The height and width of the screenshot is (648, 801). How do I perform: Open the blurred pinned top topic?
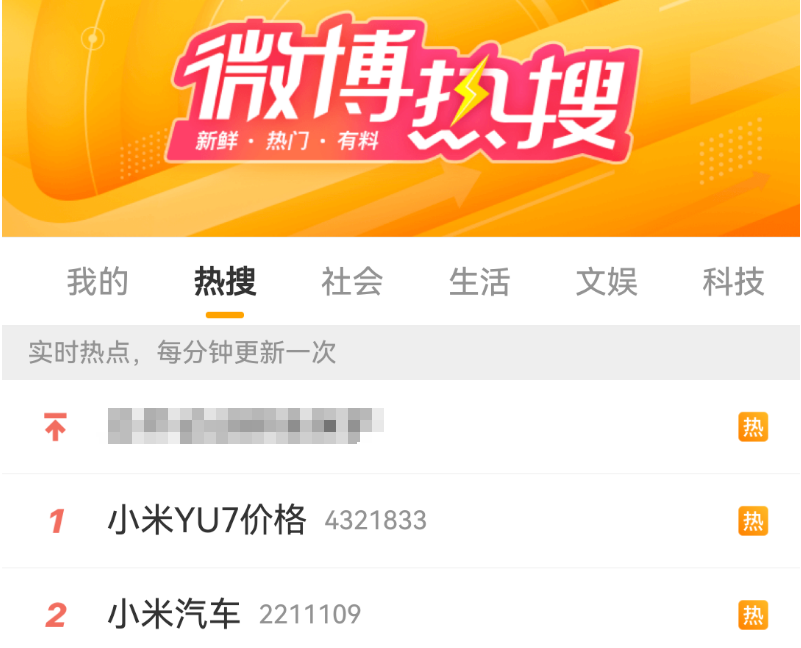(246, 426)
